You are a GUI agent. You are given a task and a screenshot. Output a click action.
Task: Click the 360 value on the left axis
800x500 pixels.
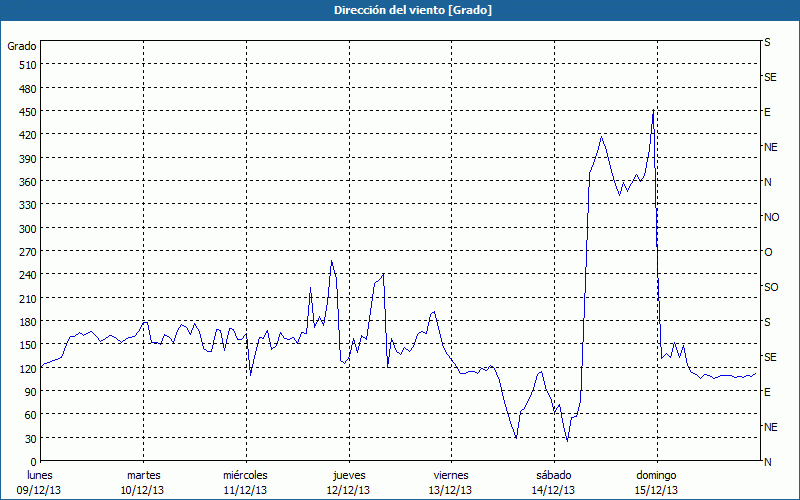pos(26,182)
